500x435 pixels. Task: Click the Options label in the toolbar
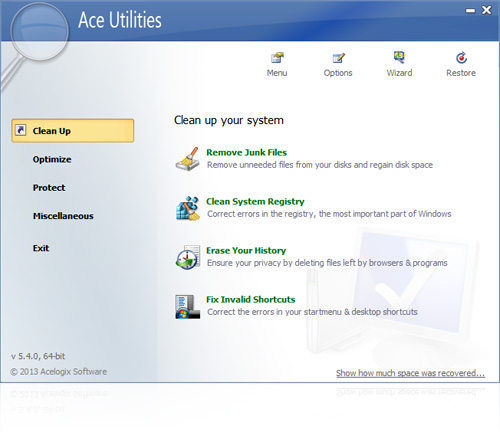pos(338,73)
